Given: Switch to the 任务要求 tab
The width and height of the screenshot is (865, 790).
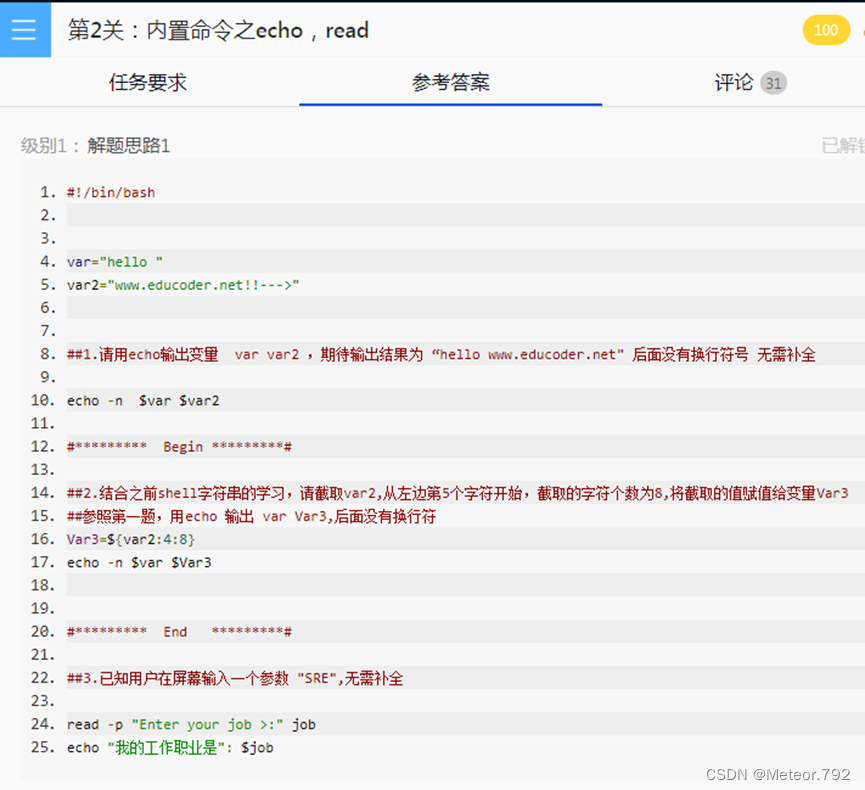Looking at the screenshot, I should coord(148,83).
